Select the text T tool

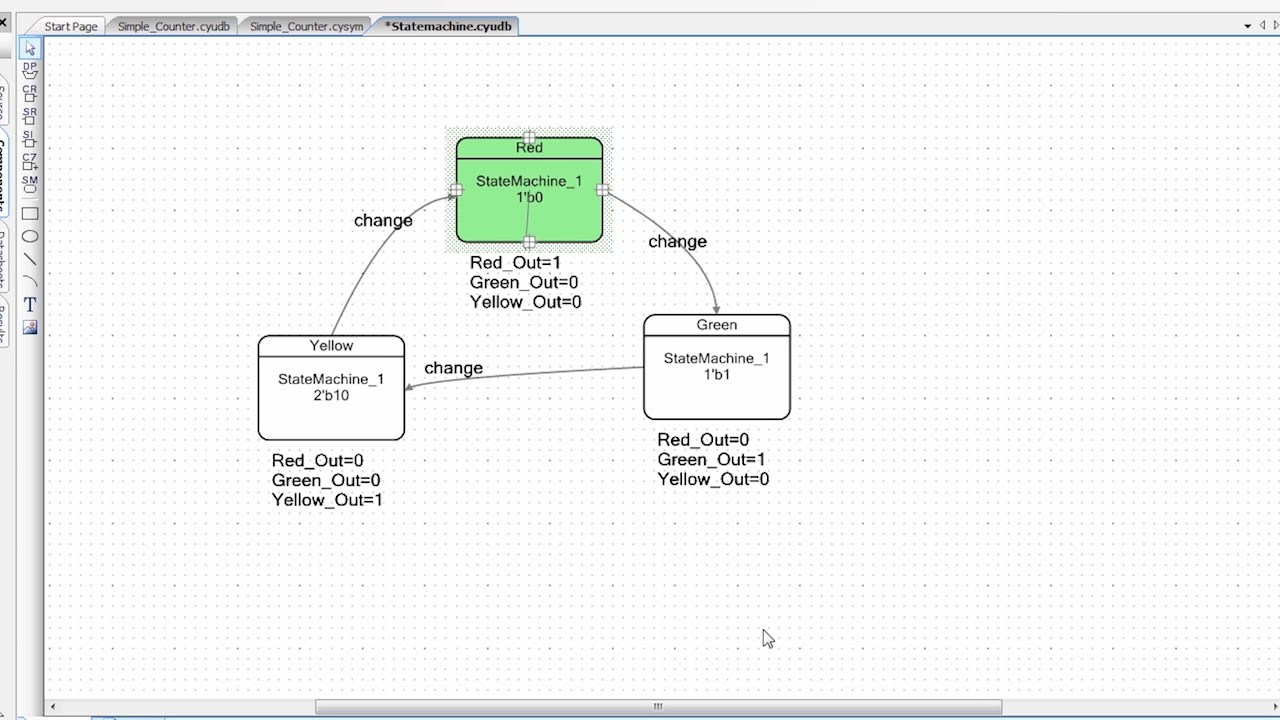[30, 304]
